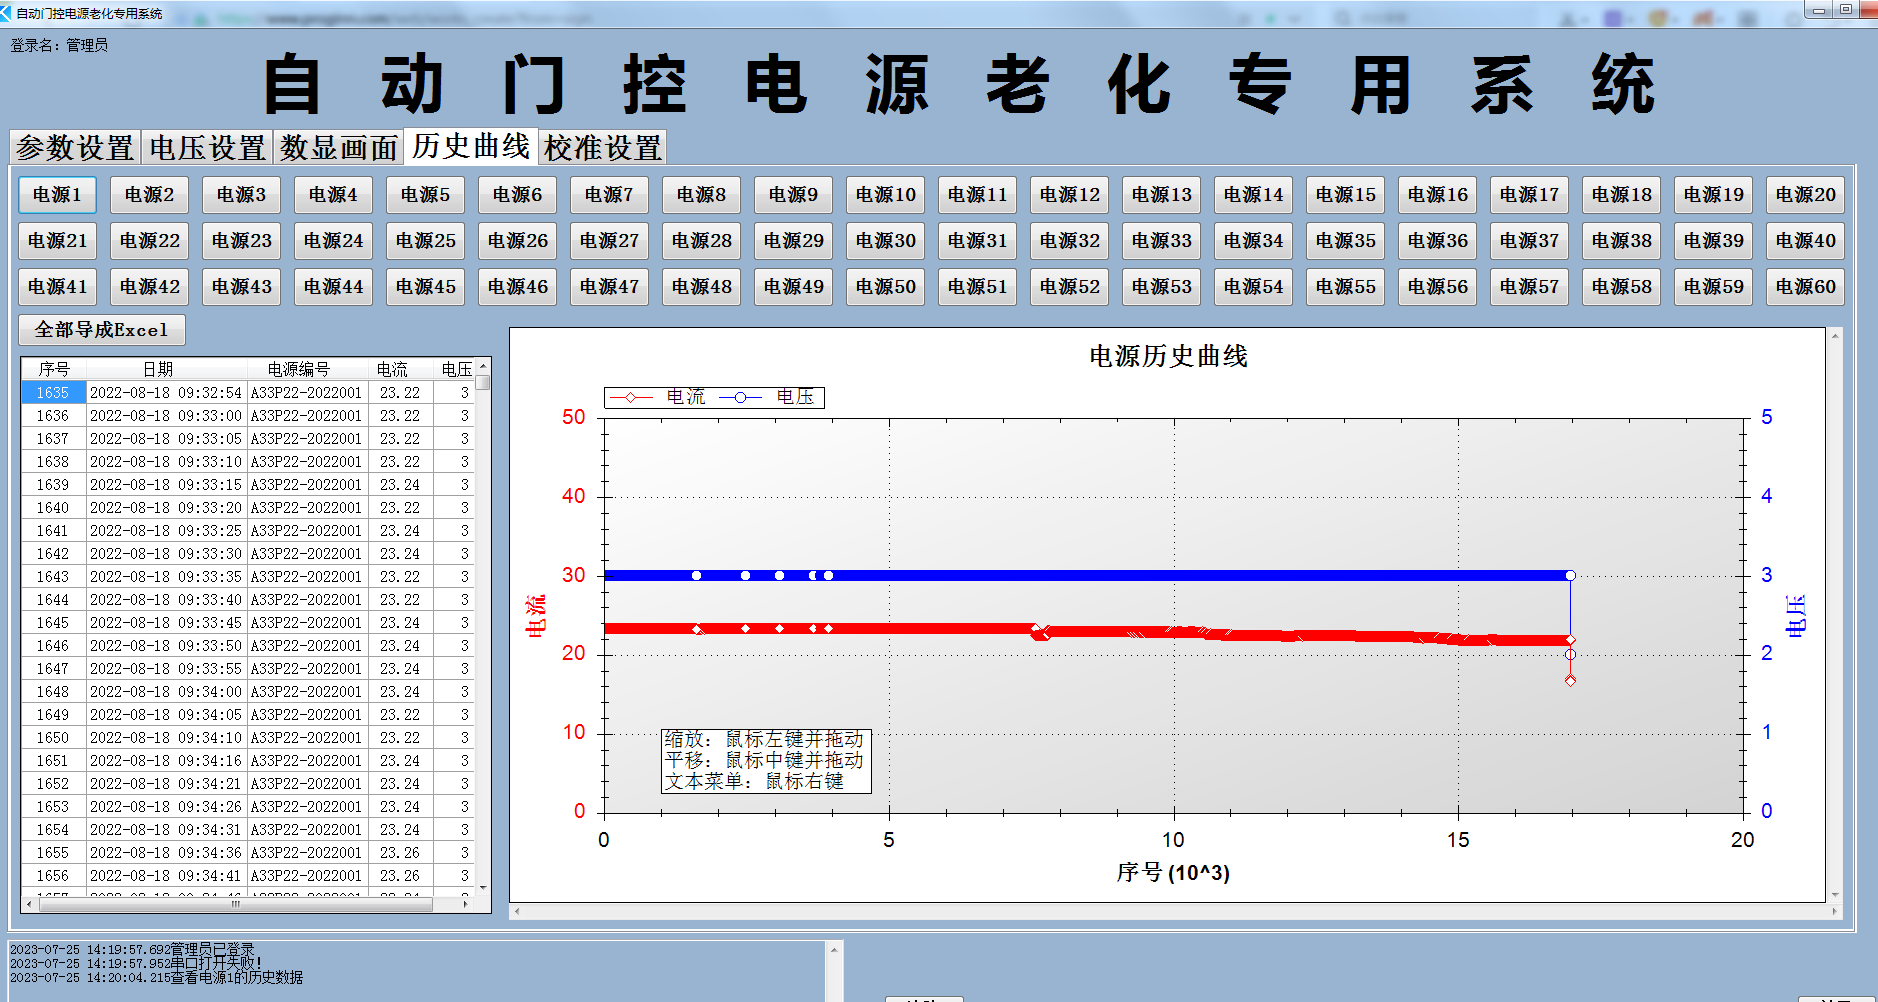Viewport: 1878px width, 1002px height.
Task: Click the 电源24 button
Action: [333, 241]
